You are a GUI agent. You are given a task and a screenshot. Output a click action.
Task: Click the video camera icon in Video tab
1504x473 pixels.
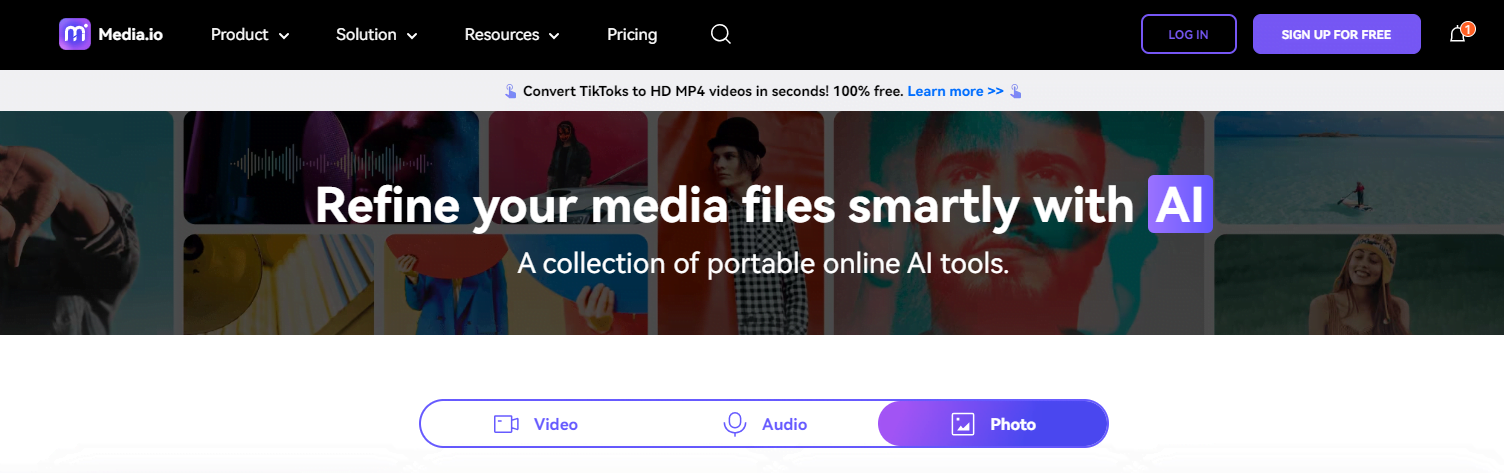point(506,424)
